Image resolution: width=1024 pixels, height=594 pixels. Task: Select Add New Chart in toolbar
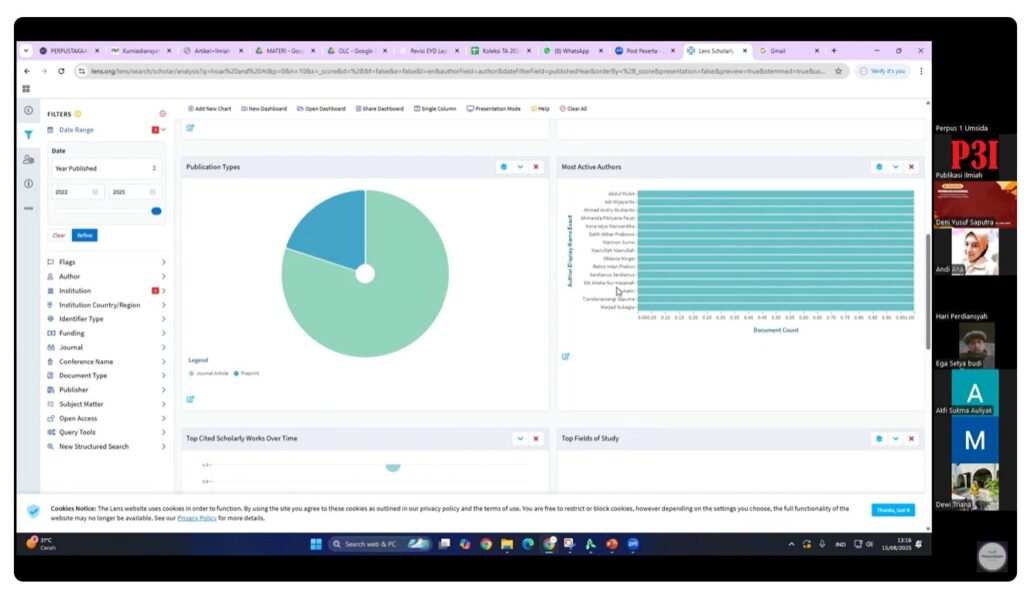tap(209, 108)
